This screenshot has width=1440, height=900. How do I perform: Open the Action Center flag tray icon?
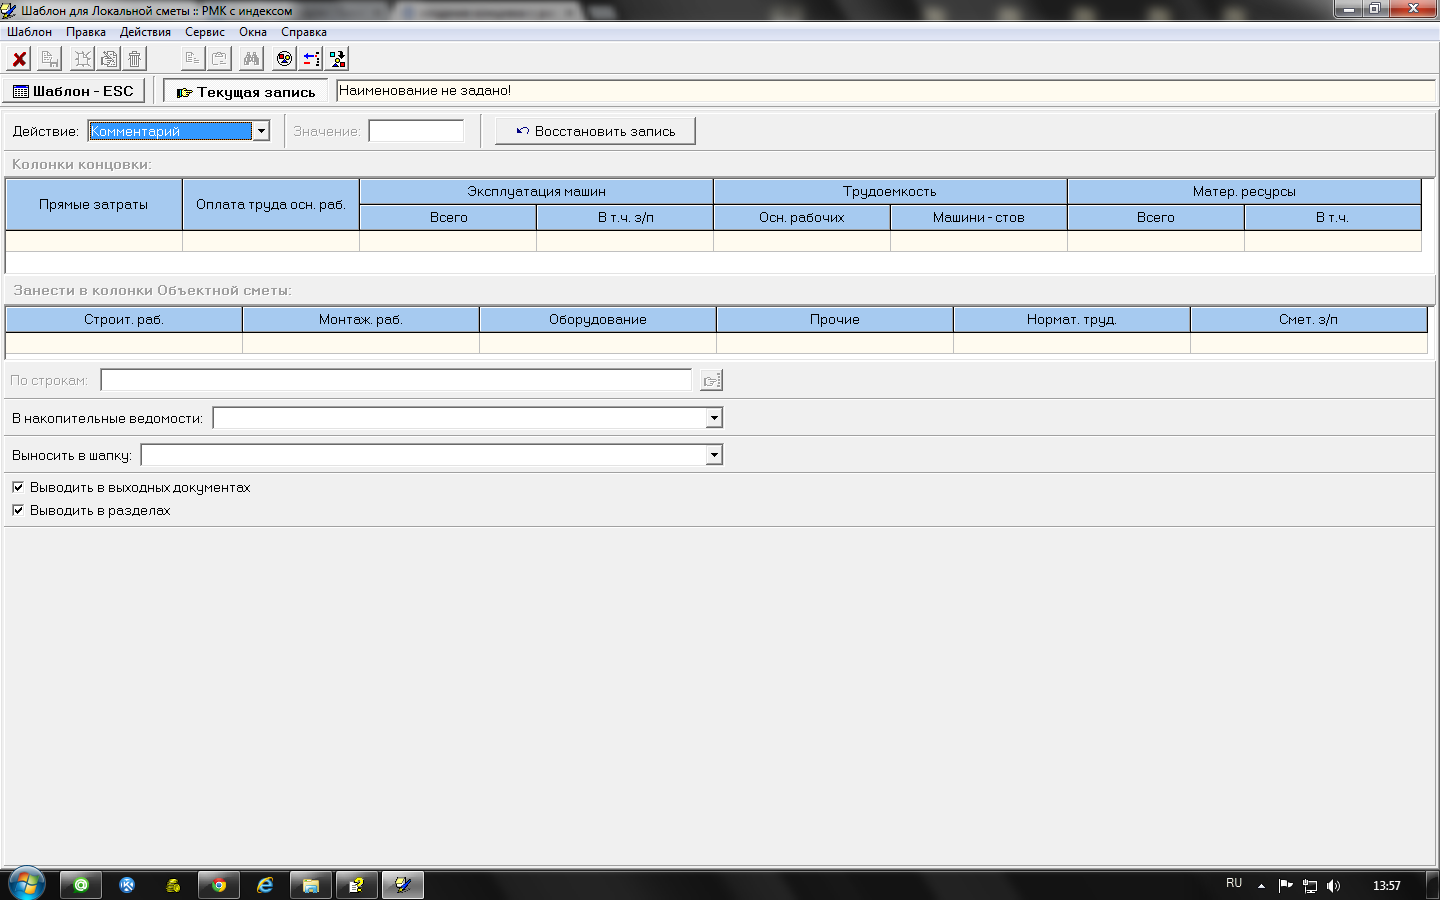(x=1286, y=885)
